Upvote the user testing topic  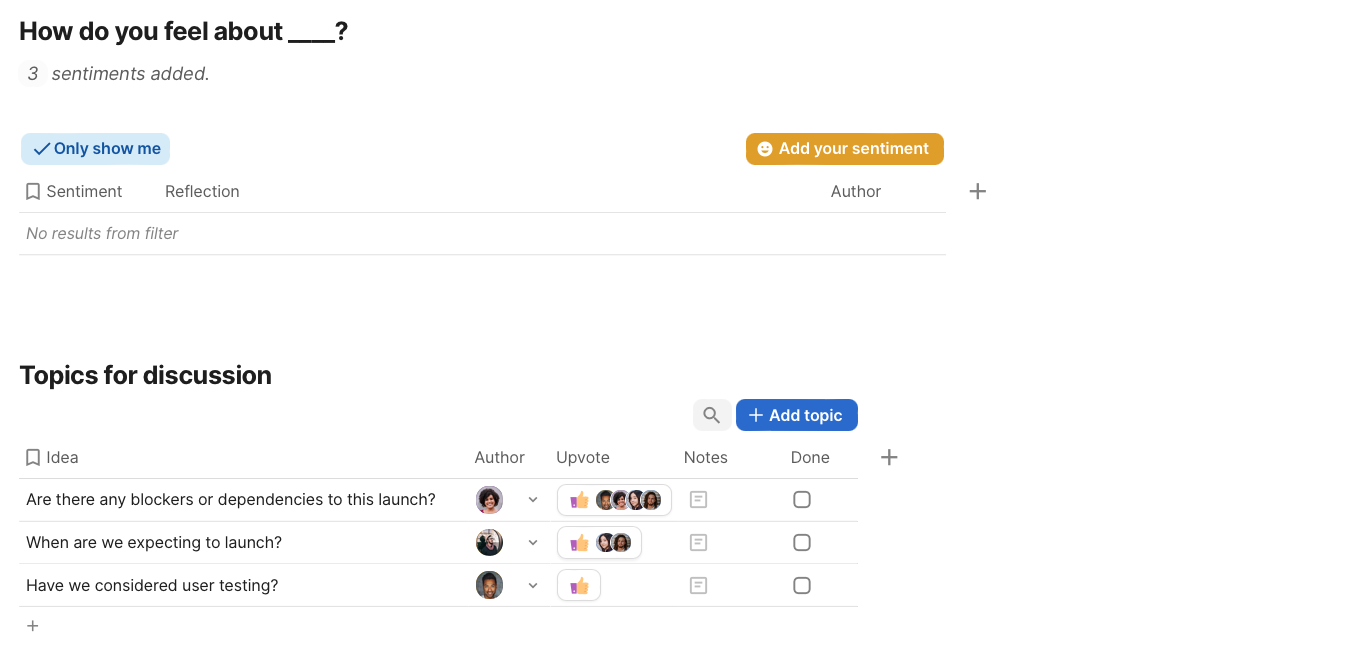pos(579,585)
